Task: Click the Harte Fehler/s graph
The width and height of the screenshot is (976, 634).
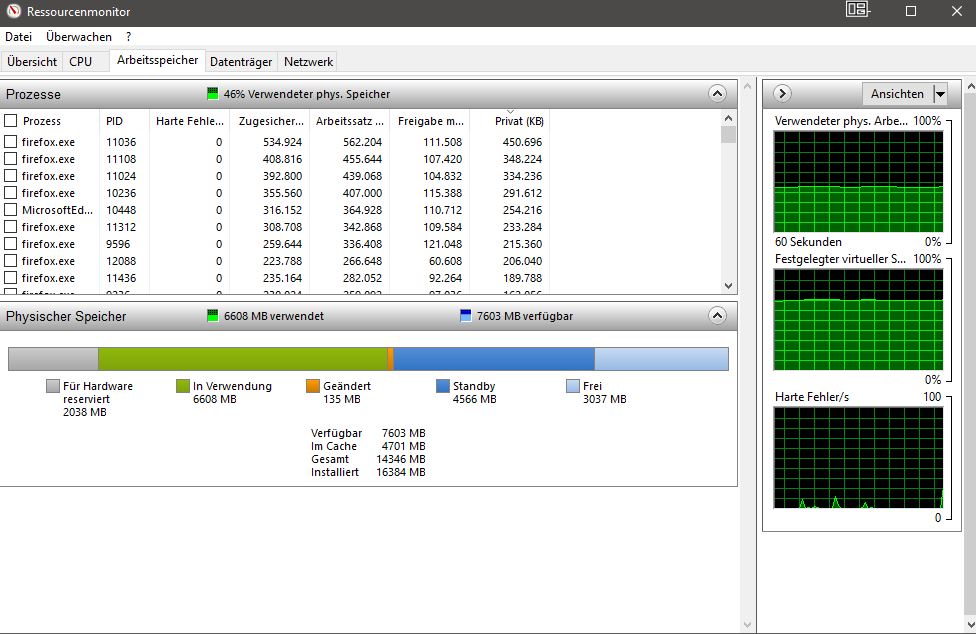Action: tap(858, 457)
